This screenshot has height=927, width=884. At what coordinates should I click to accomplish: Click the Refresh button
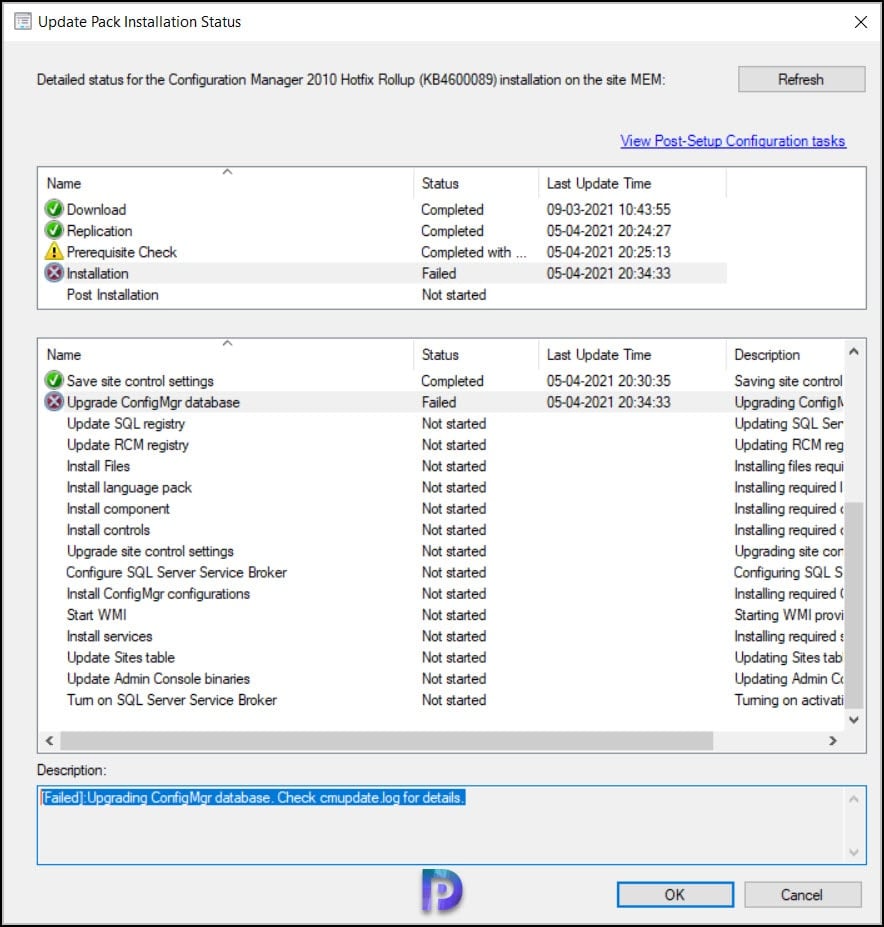coord(801,79)
